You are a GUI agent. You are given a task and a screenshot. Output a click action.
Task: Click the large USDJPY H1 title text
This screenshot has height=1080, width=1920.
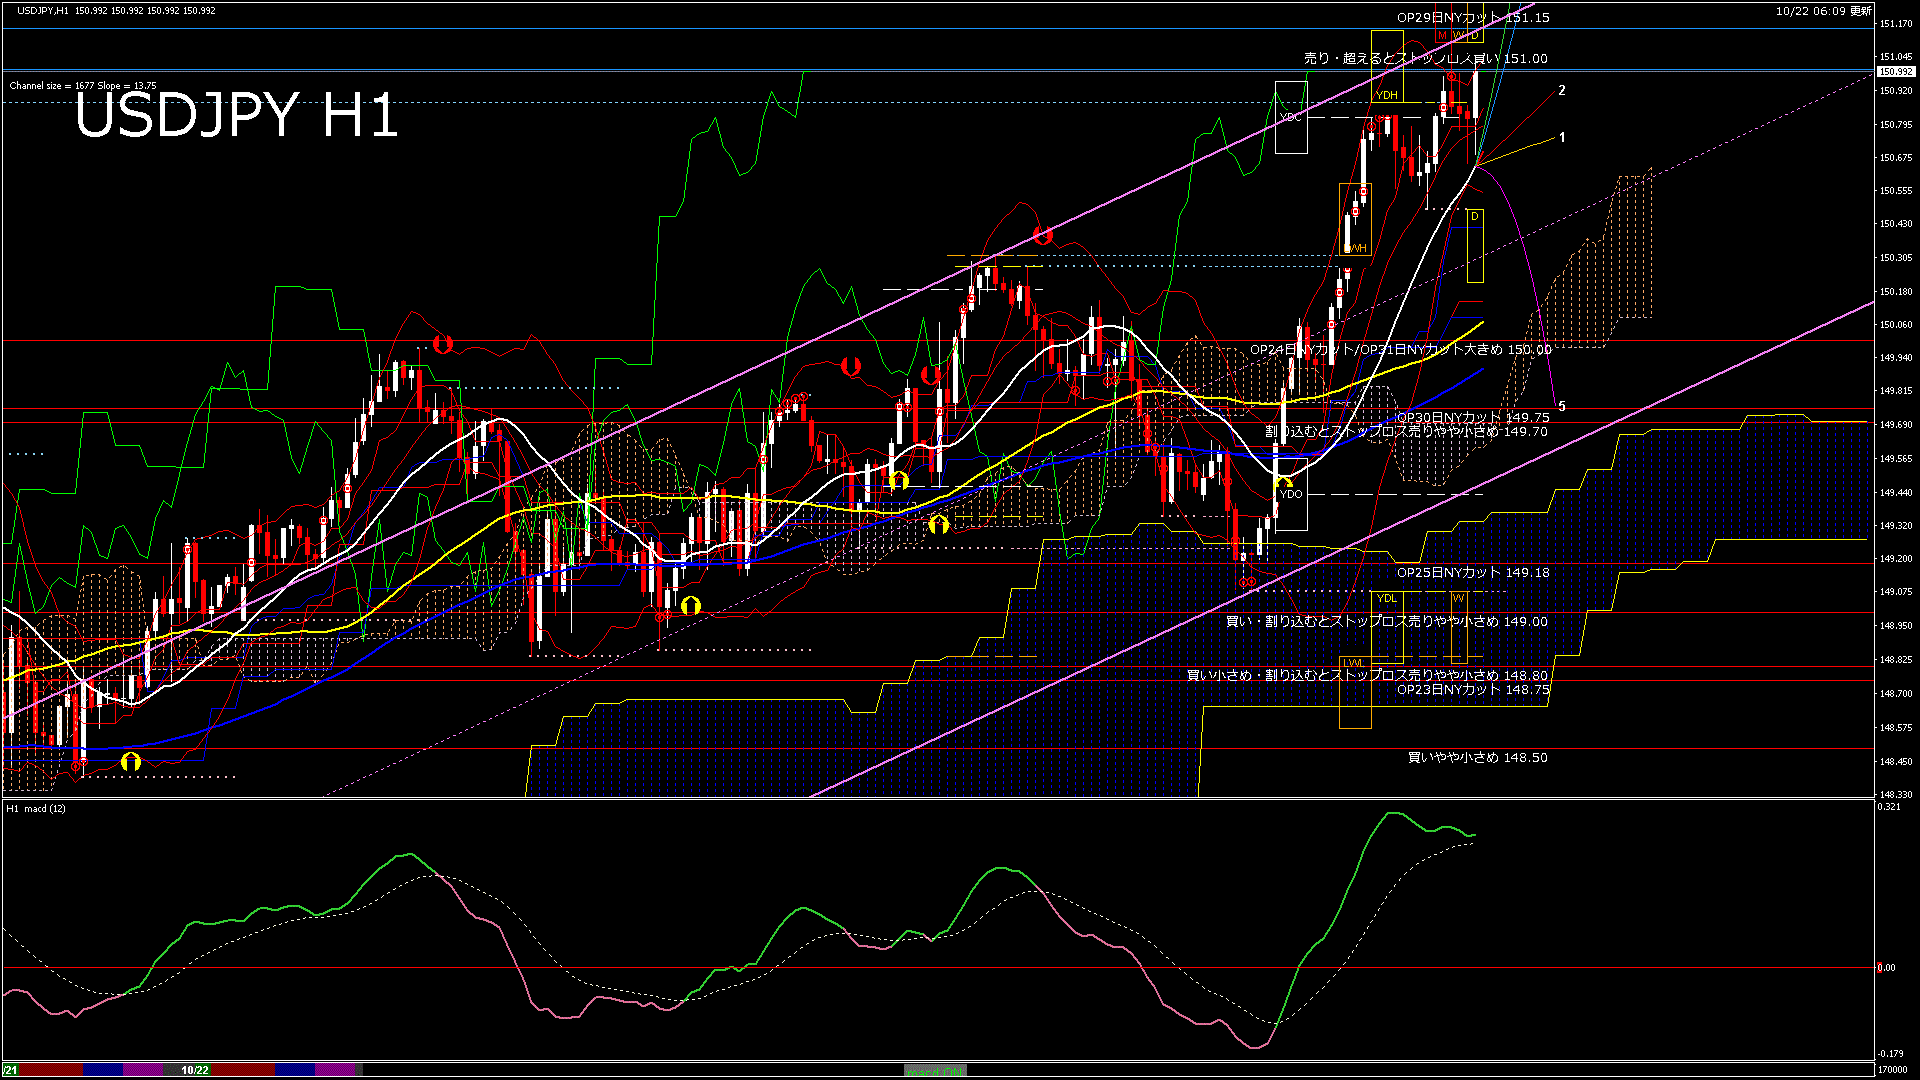coord(236,115)
